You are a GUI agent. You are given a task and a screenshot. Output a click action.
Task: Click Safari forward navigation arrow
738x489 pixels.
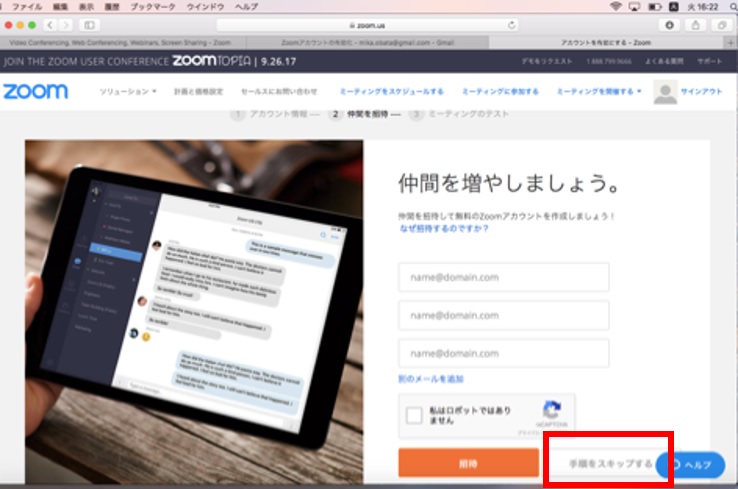tap(65, 25)
